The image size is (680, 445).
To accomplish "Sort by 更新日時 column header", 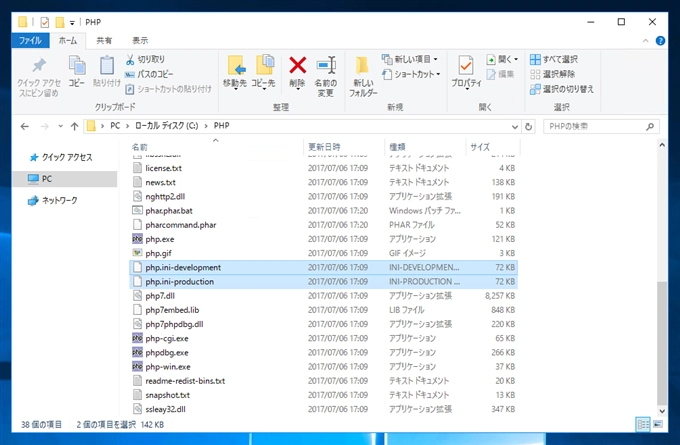I will click(344, 147).
